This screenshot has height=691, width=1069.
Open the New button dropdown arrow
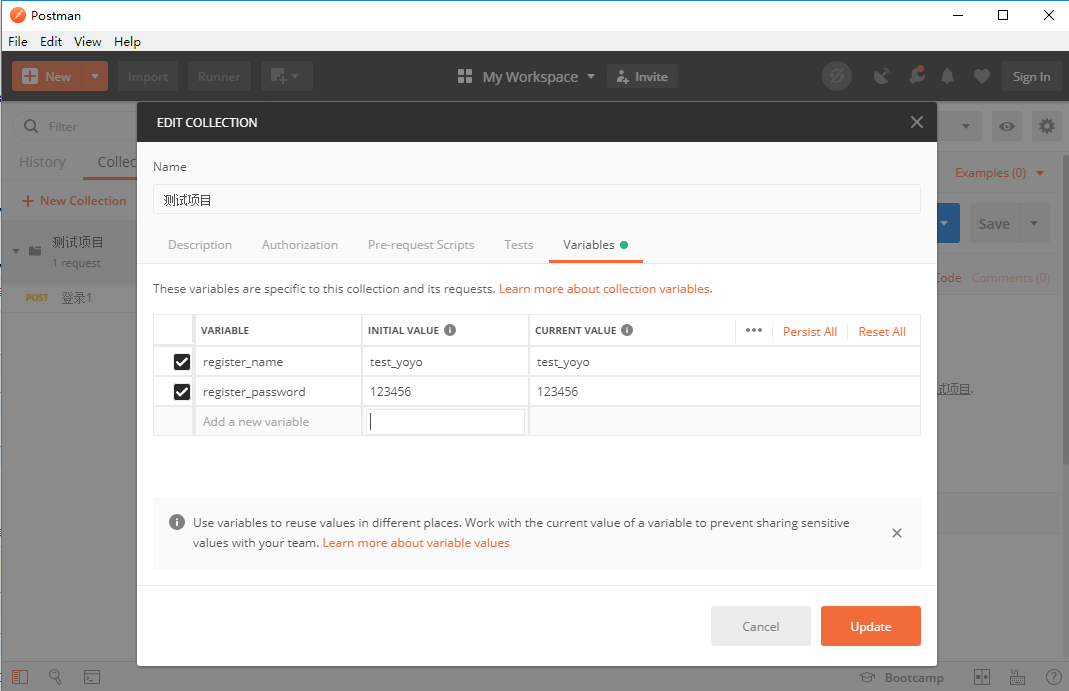(x=95, y=77)
